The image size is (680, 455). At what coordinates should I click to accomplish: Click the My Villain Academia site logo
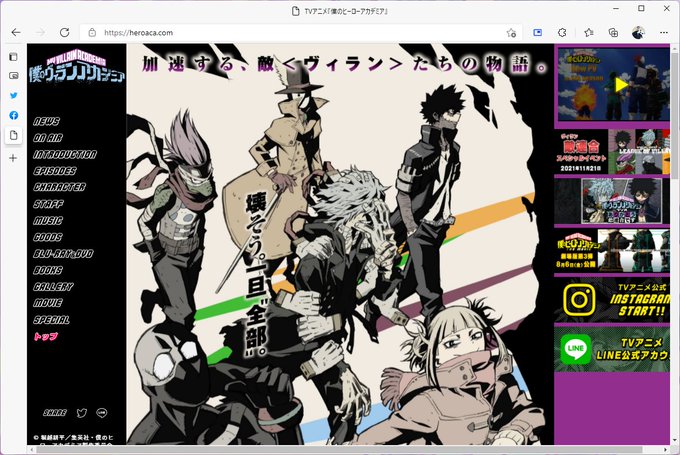click(77, 66)
